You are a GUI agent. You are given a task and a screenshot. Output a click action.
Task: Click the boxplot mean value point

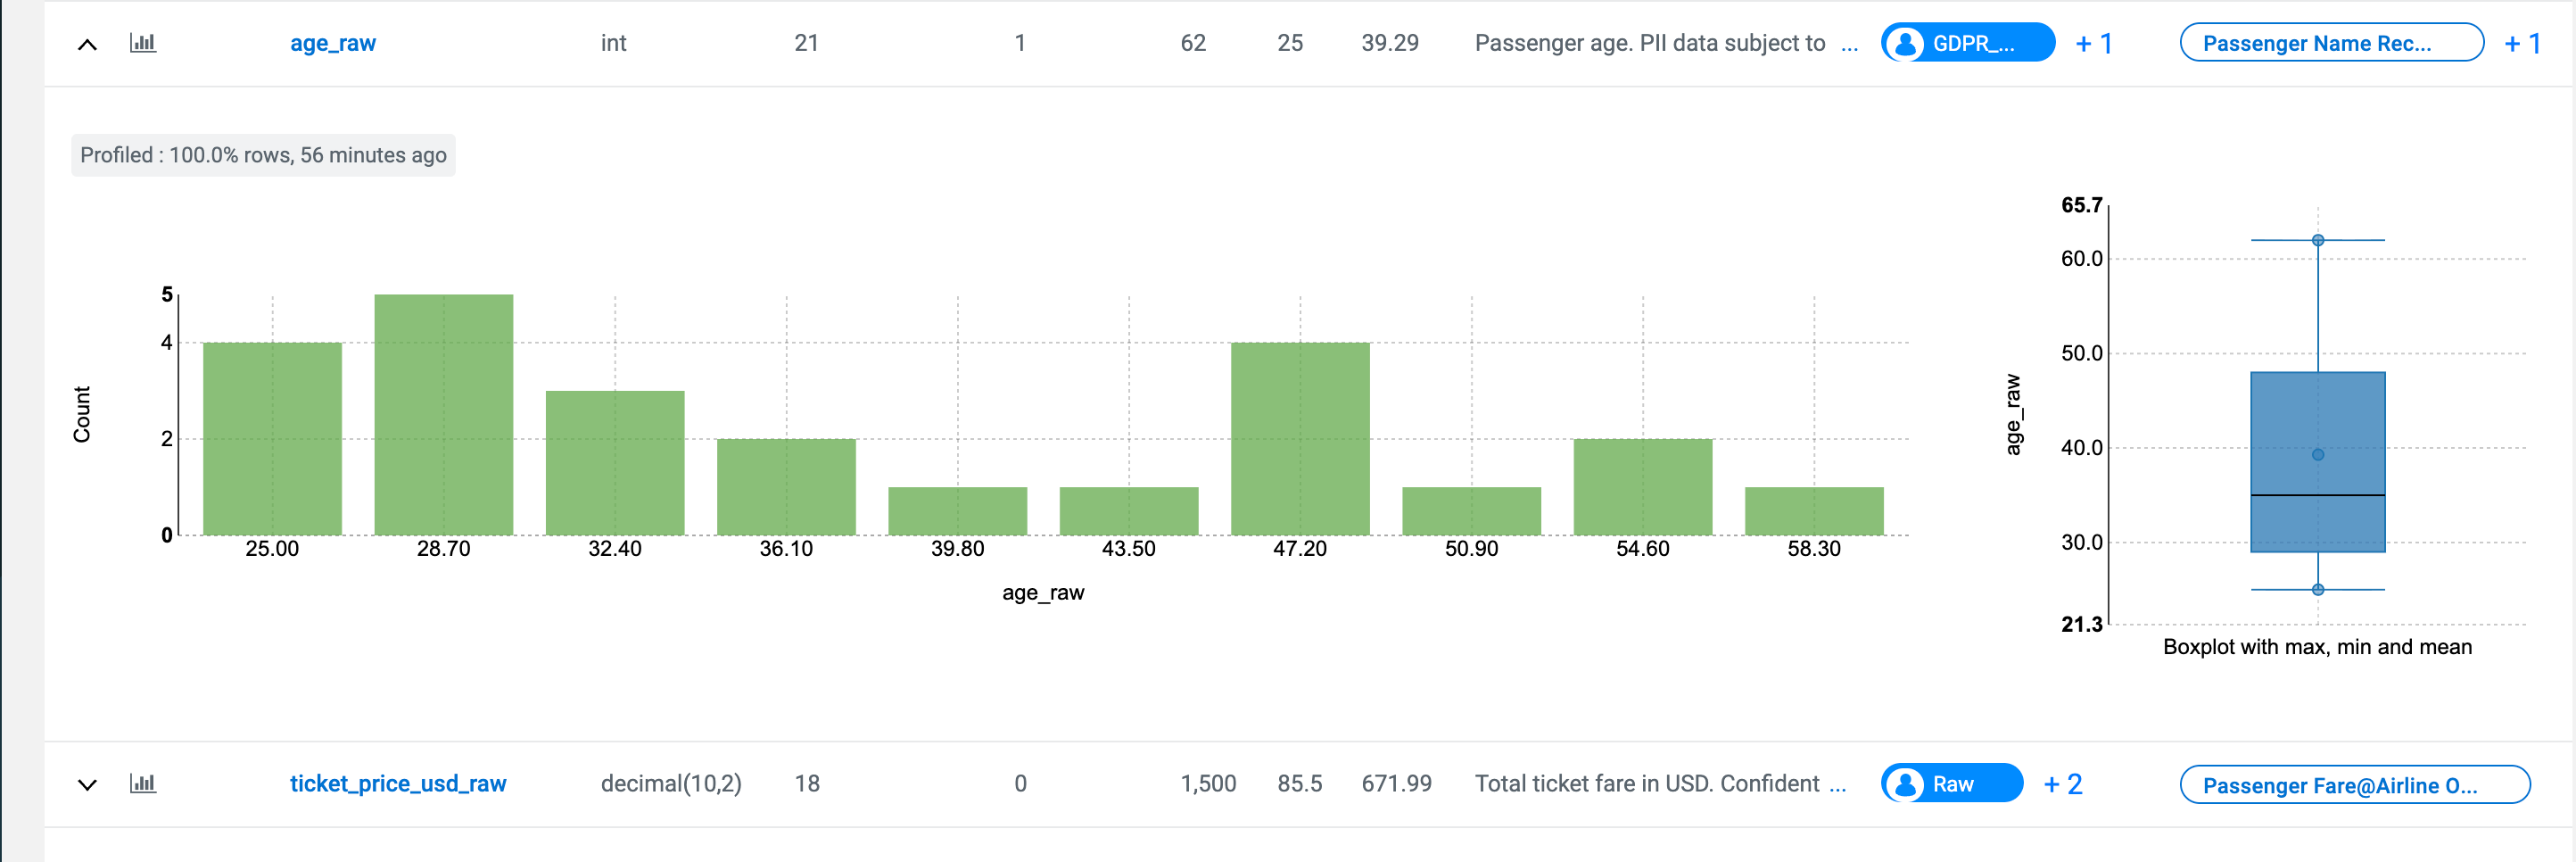(x=2318, y=455)
